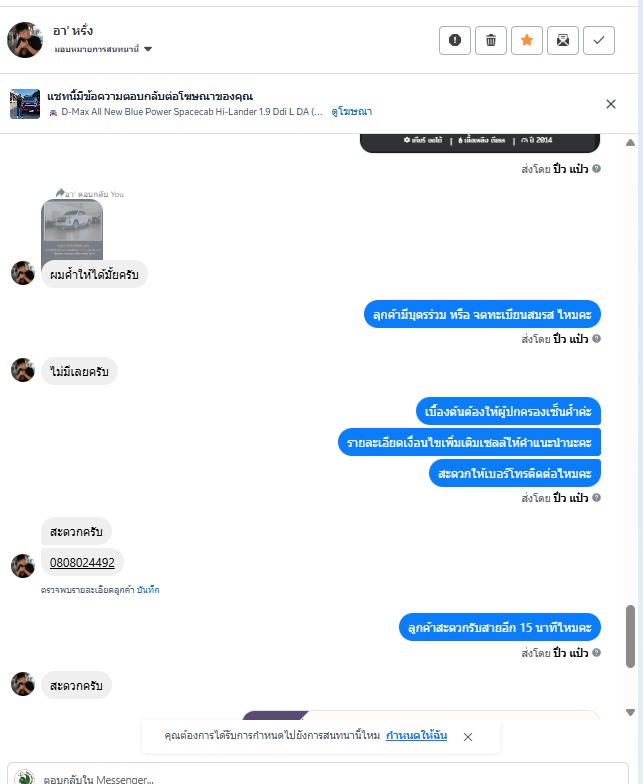Click phone number 0808024492
The image size is (643, 784).
pos(82,562)
